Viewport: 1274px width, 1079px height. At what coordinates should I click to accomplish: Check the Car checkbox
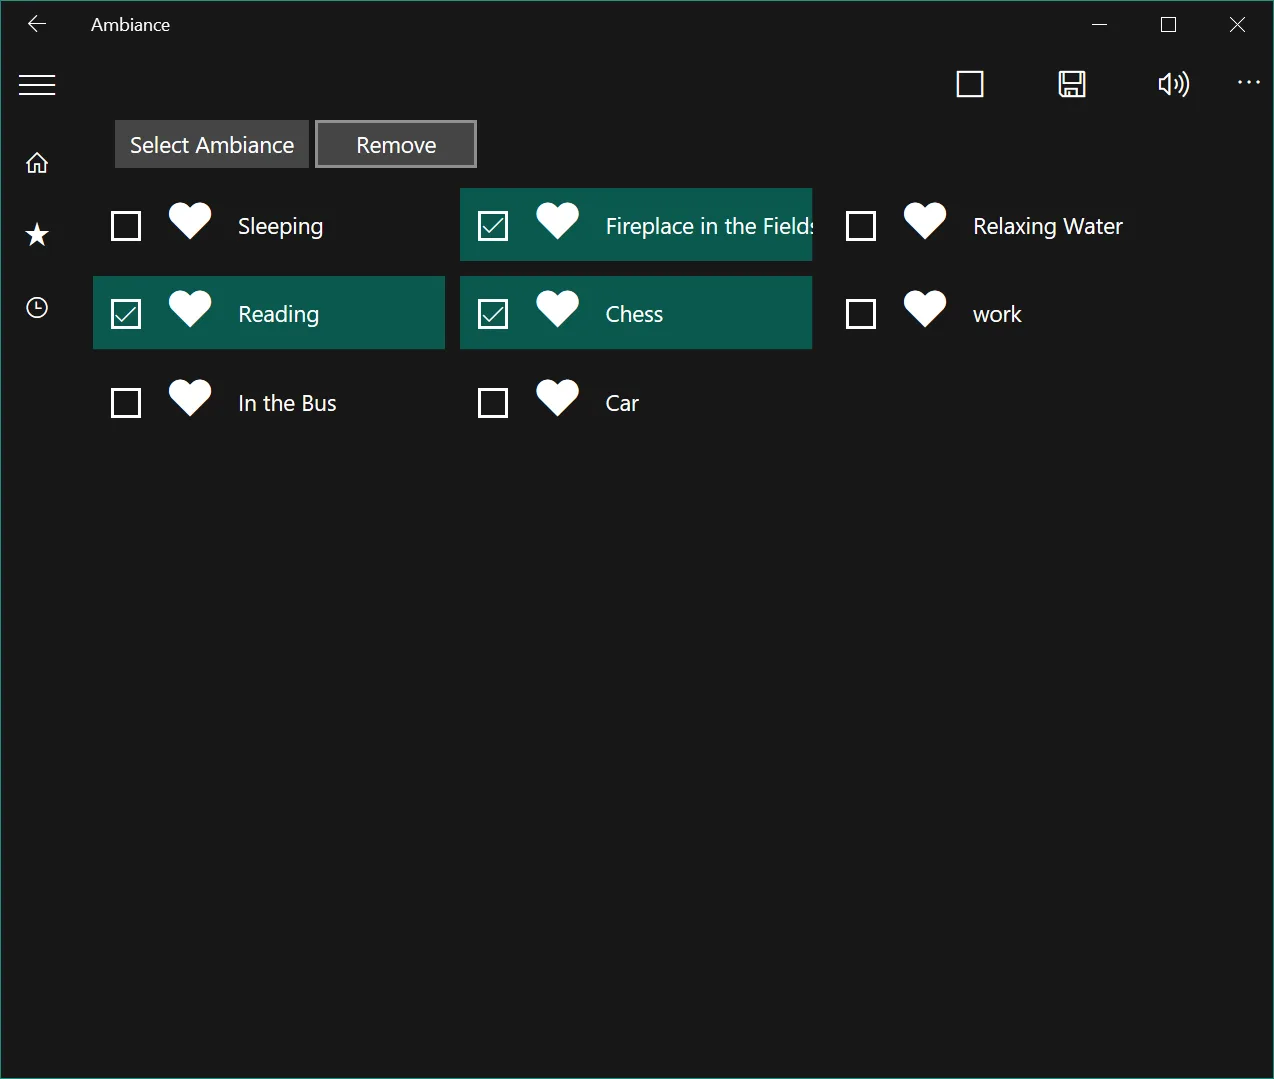pos(493,403)
